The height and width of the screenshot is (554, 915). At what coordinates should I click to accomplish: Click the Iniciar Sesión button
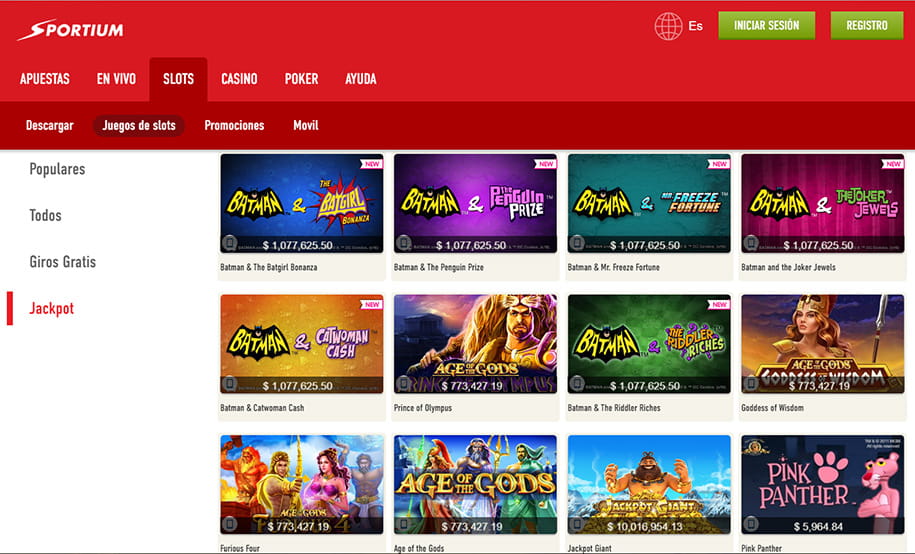pos(767,26)
